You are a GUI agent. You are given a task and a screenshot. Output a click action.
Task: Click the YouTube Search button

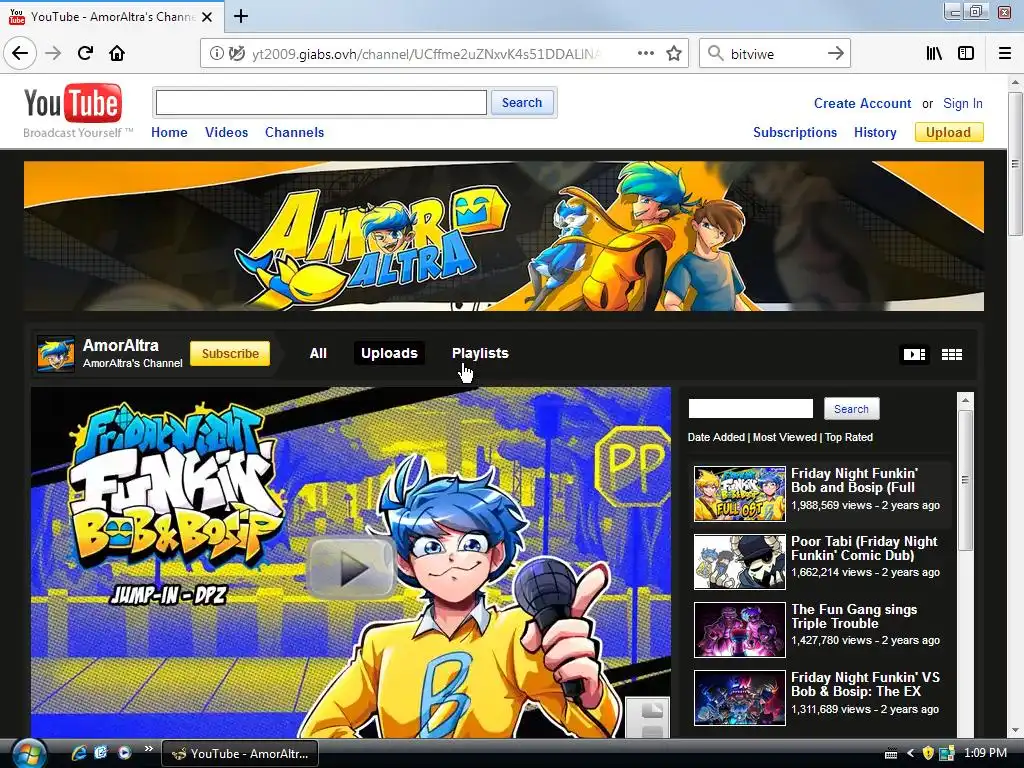point(522,103)
